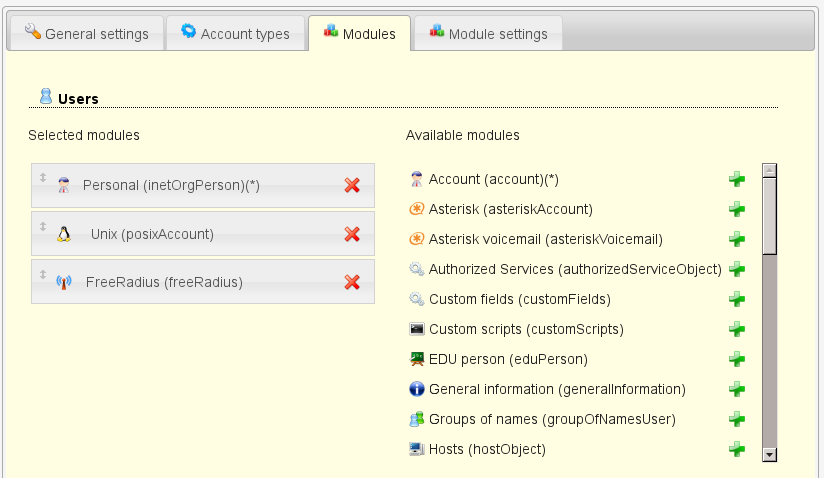Add EDU person module

pyautogui.click(x=737, y=359)
